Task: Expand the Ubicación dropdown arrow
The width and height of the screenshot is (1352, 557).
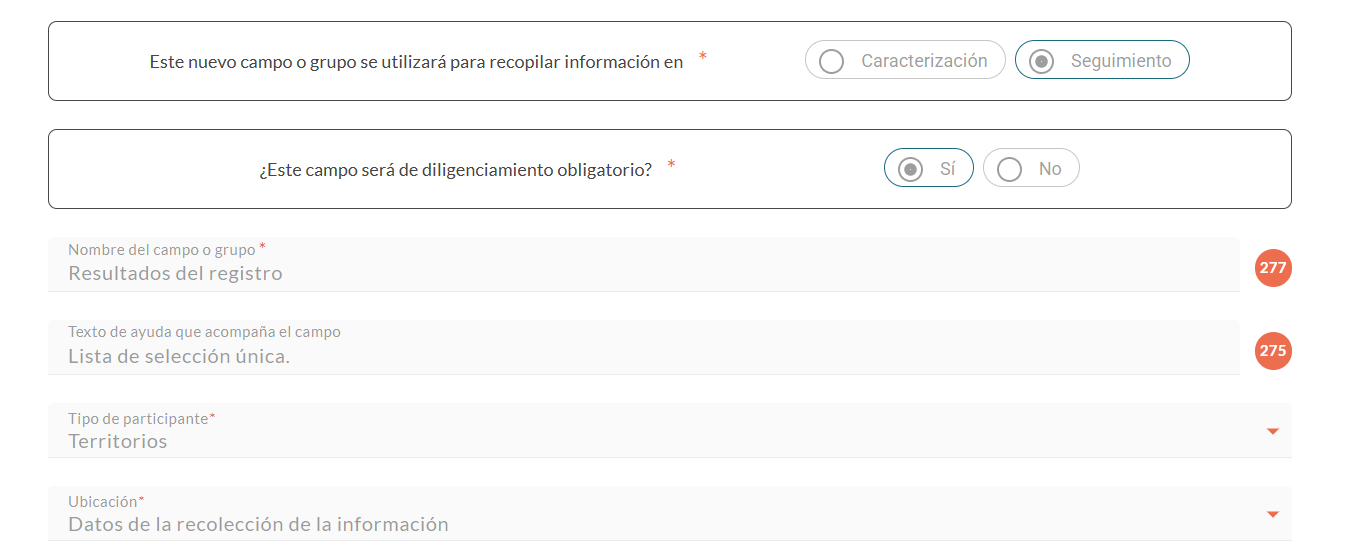Action: (1272, 515)
